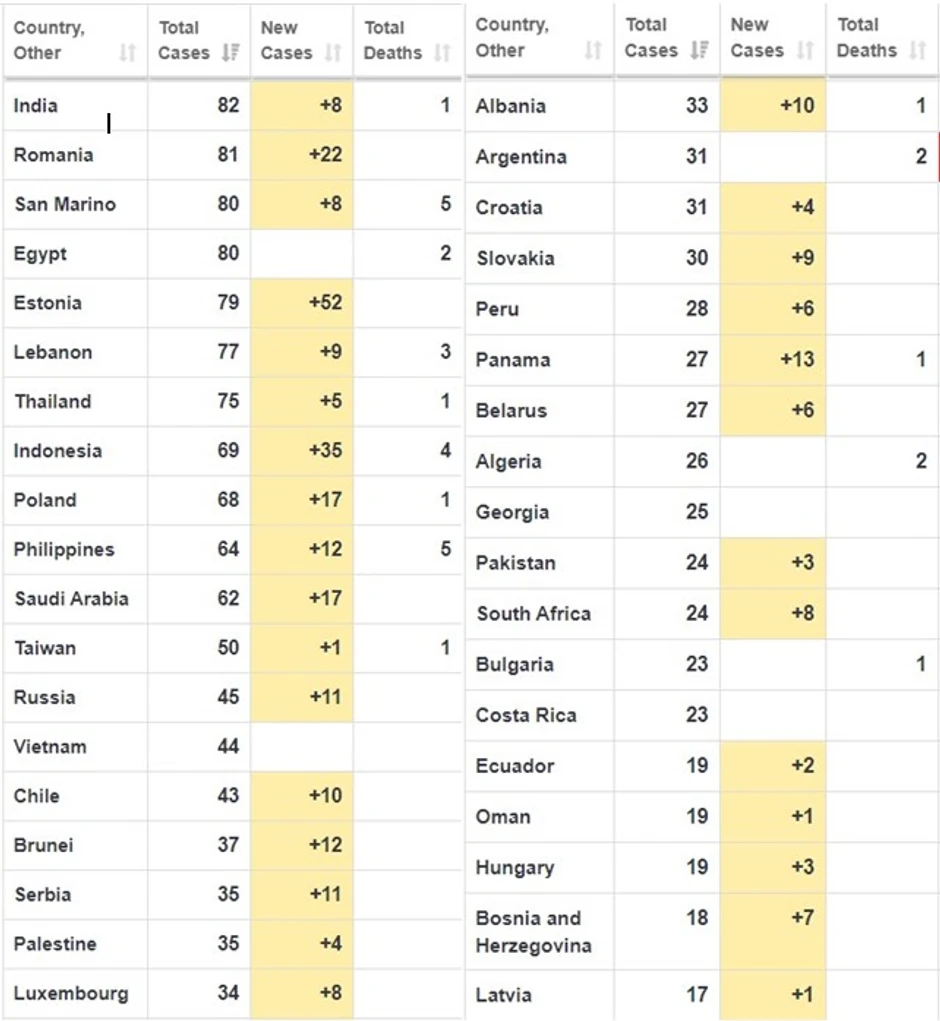Open the San Marino country link

click(x=65, y=204)
